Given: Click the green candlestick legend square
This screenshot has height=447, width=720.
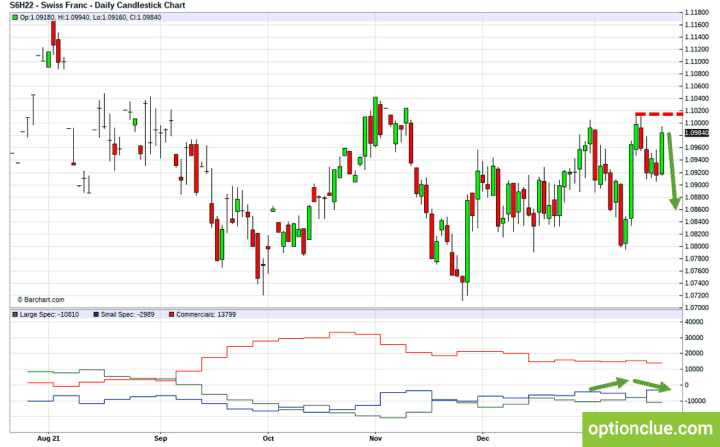Looking at the screenshot, I should coord(15,17).
